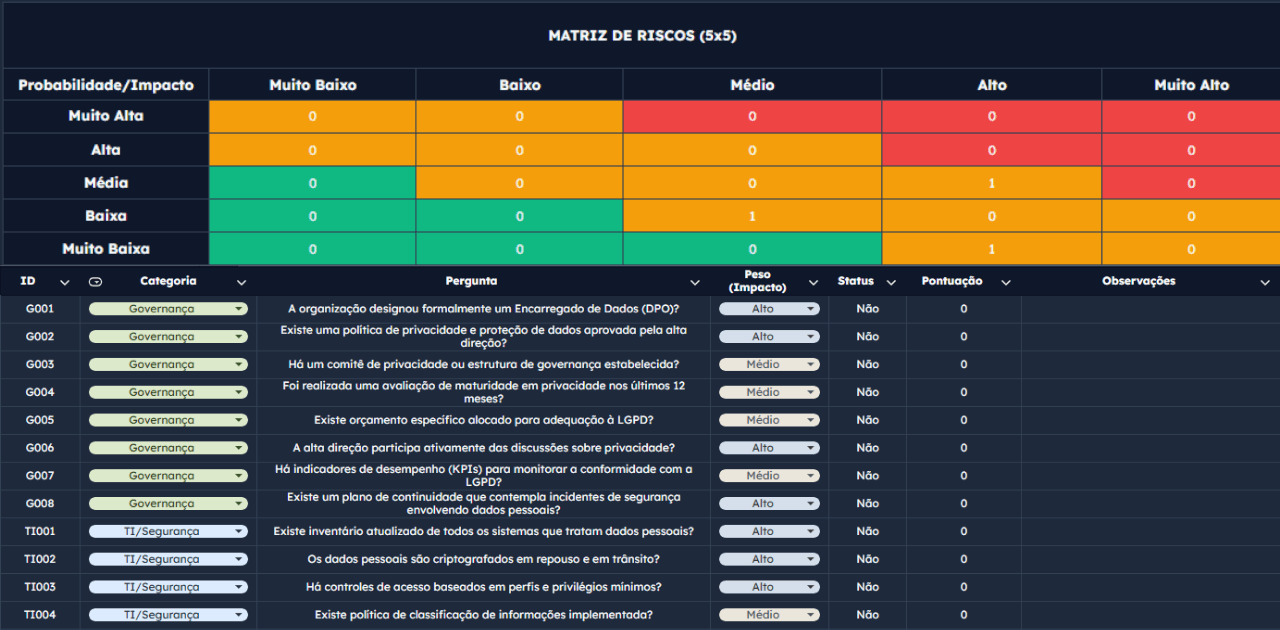Expand the Alto weight dropdown for G002
This screenshot has height=630, width=1280.
point(810,337)
